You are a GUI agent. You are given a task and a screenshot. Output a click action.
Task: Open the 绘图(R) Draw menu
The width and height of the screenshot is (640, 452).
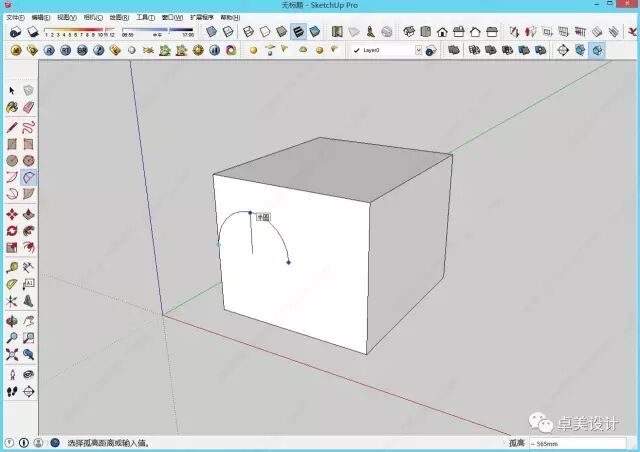[x=119, y=18]
